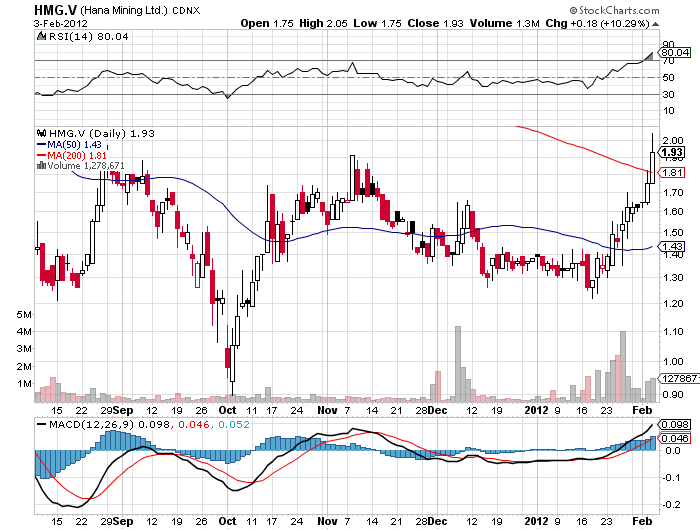The width and height of the screenshot is (700, 530).
Task: Click the 1.81 MA(200) axis tag
Action: pos(672,172)
